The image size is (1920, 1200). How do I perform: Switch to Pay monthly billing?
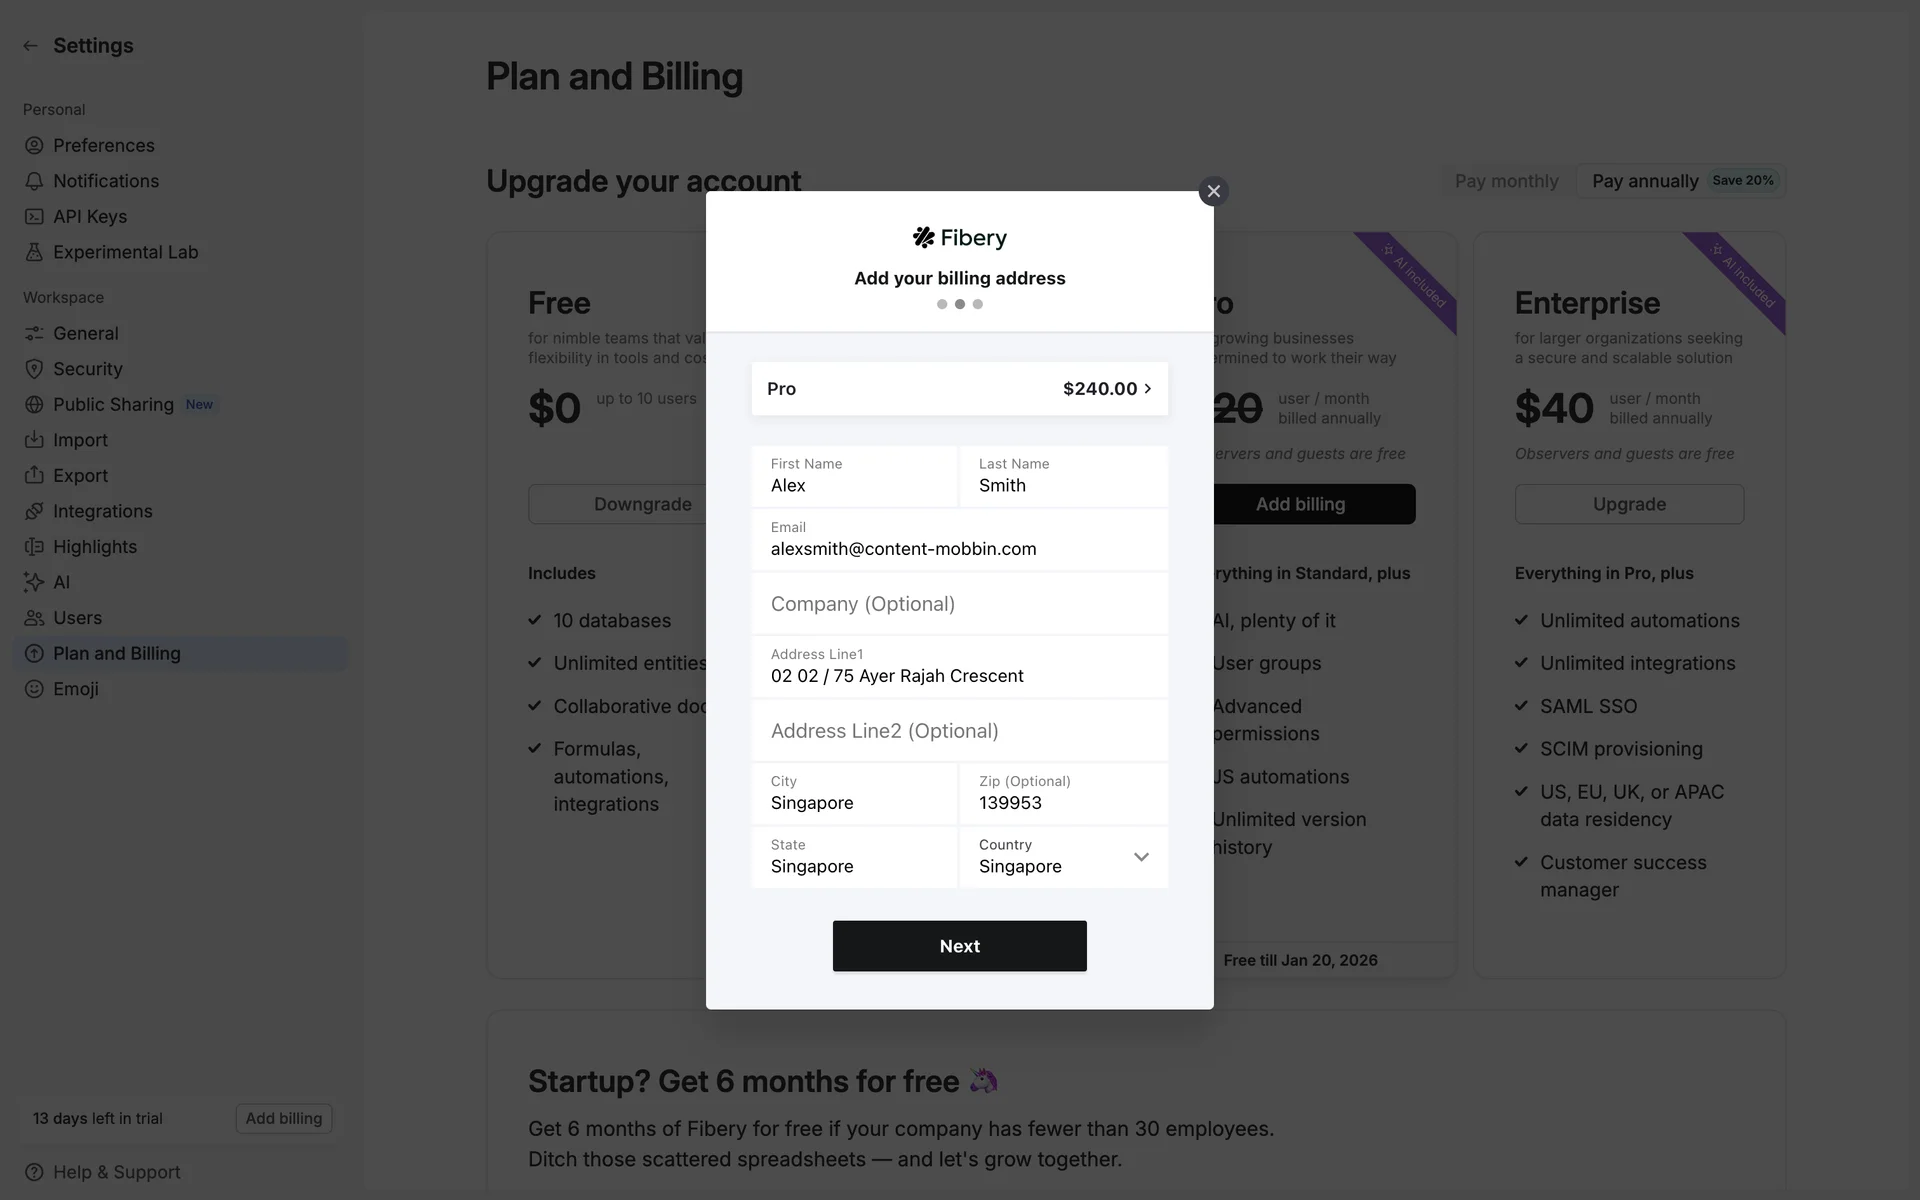coord(1506,181)
